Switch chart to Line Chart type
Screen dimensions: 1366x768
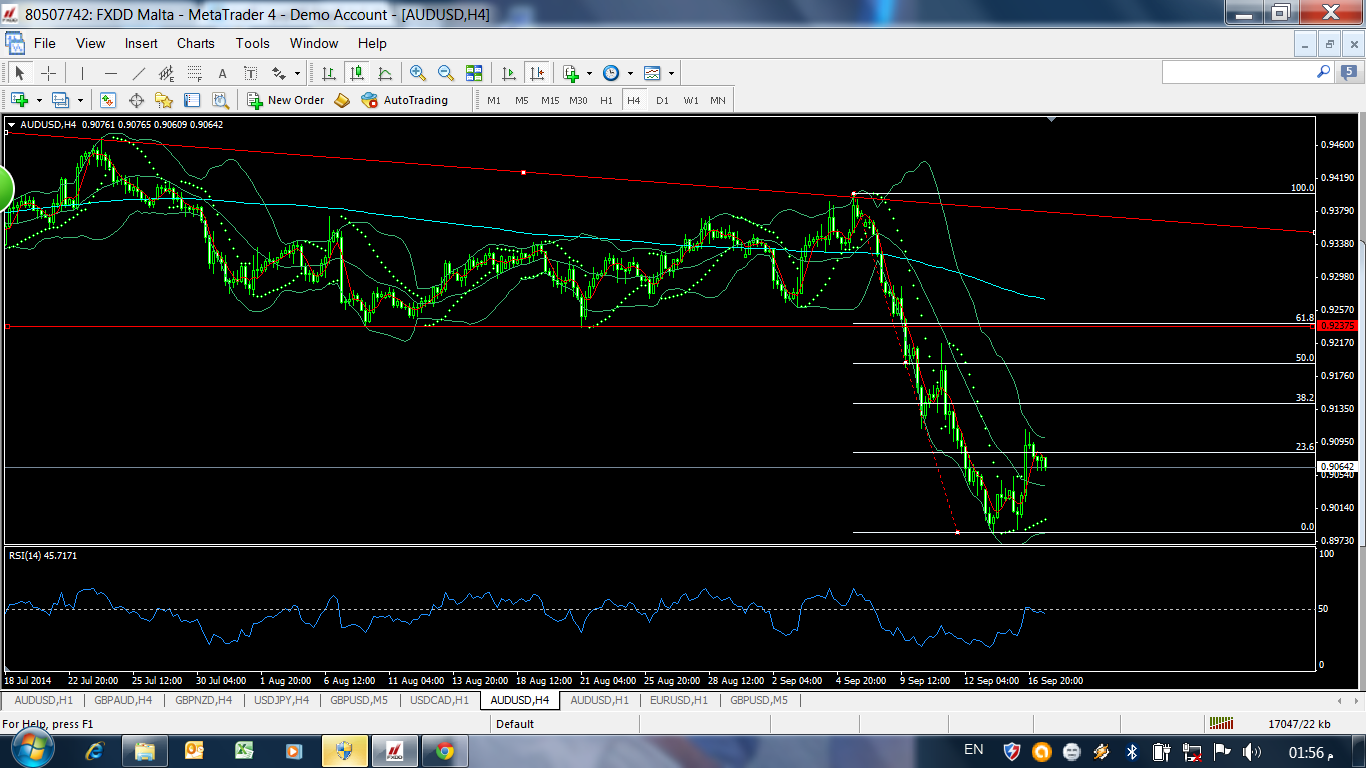coord(385,73)
